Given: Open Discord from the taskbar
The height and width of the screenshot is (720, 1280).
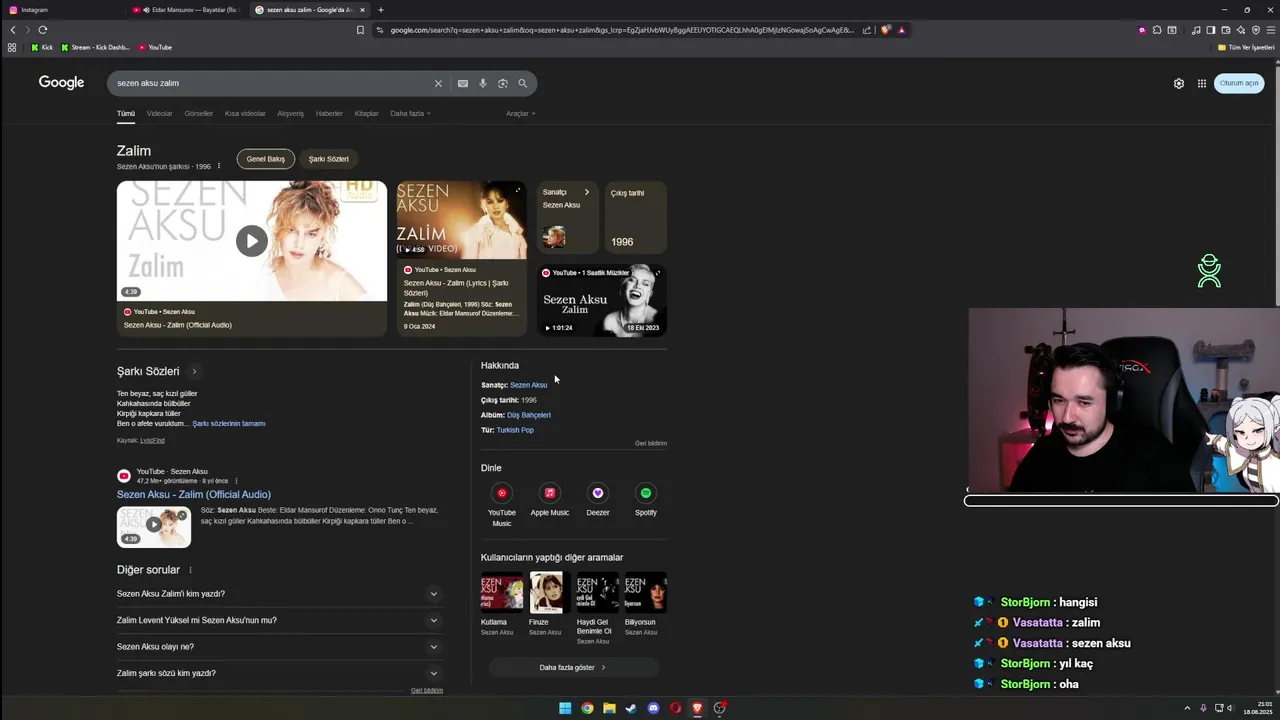Looking at the screenshot, I should pos(653,708).
